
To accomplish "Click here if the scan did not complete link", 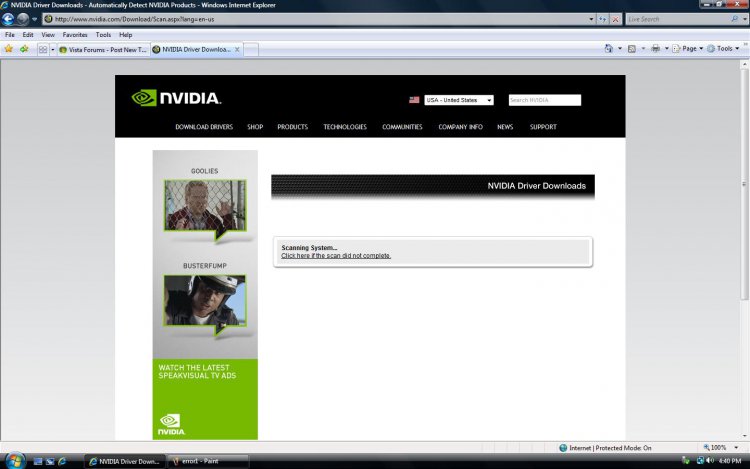I will [x=336, y=256].
